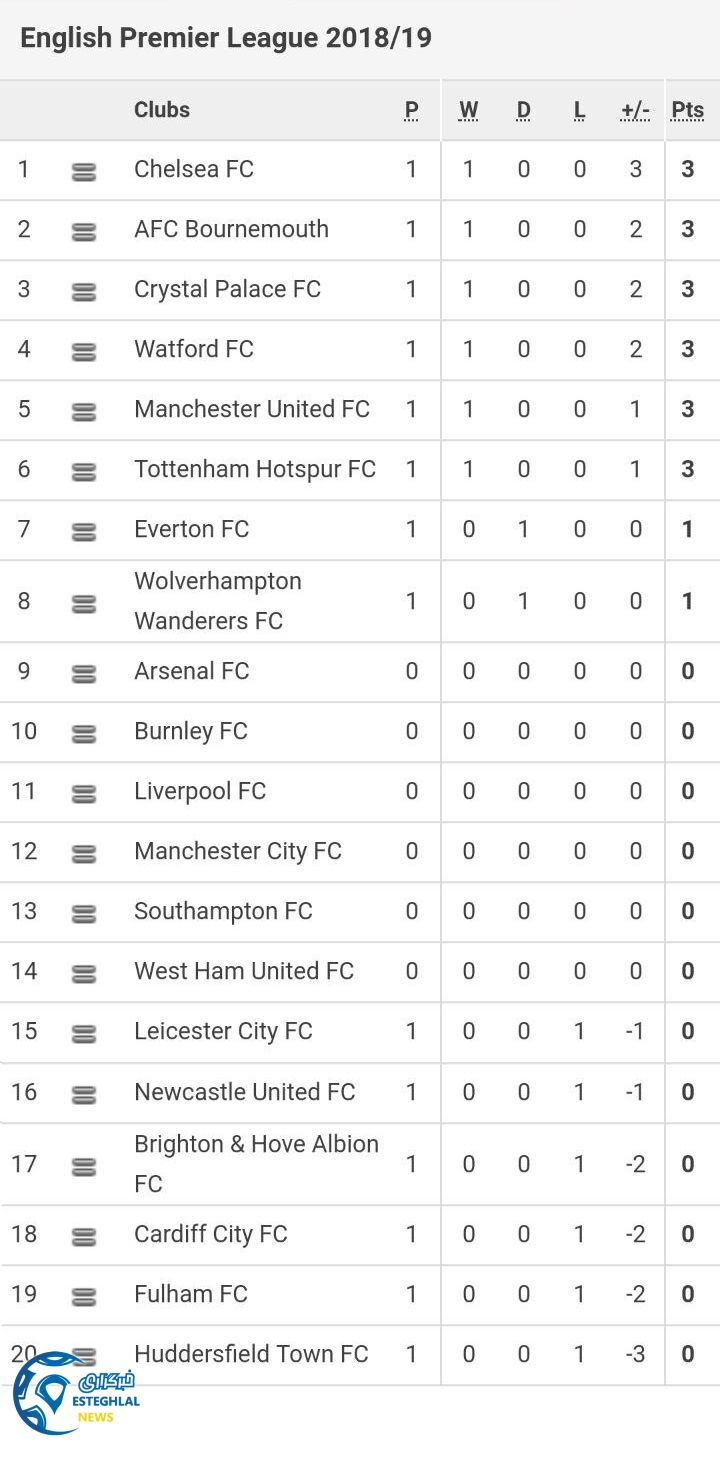The image size is (720, 1457).
Task: Click the D draws column header
Action: point(523,110)
